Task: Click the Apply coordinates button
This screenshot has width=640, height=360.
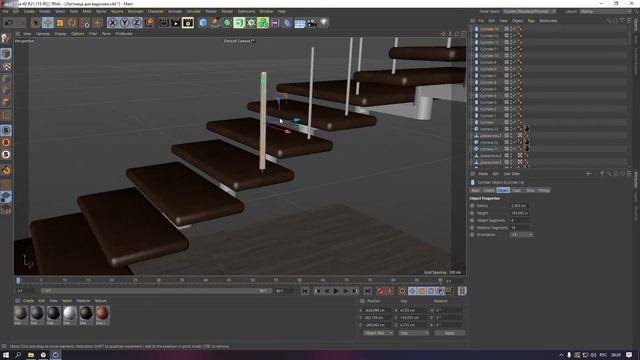Action: coord(449,333)
